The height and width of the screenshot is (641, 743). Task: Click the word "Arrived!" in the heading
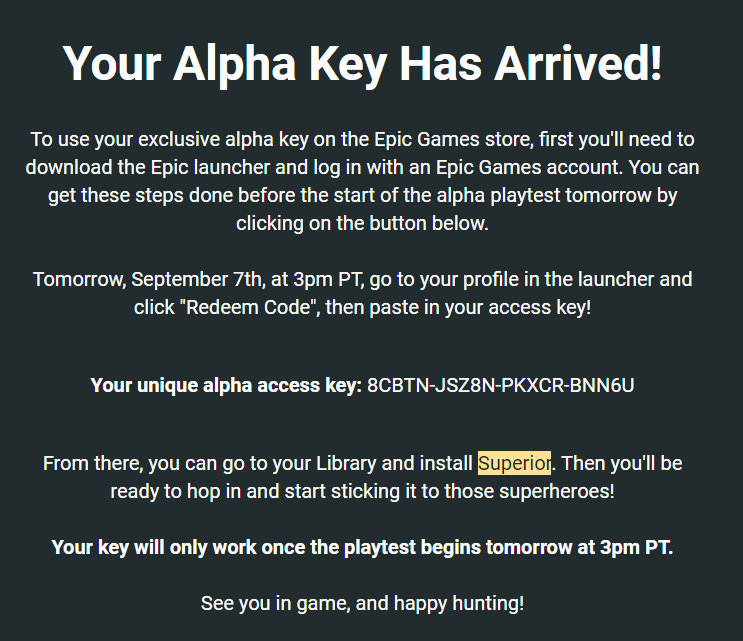click(578, 63)
